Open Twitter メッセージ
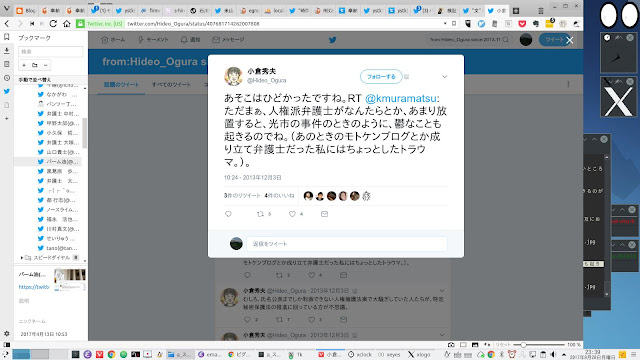The height and width of the screenshot is (360, 640). click(x=228, y=40)
